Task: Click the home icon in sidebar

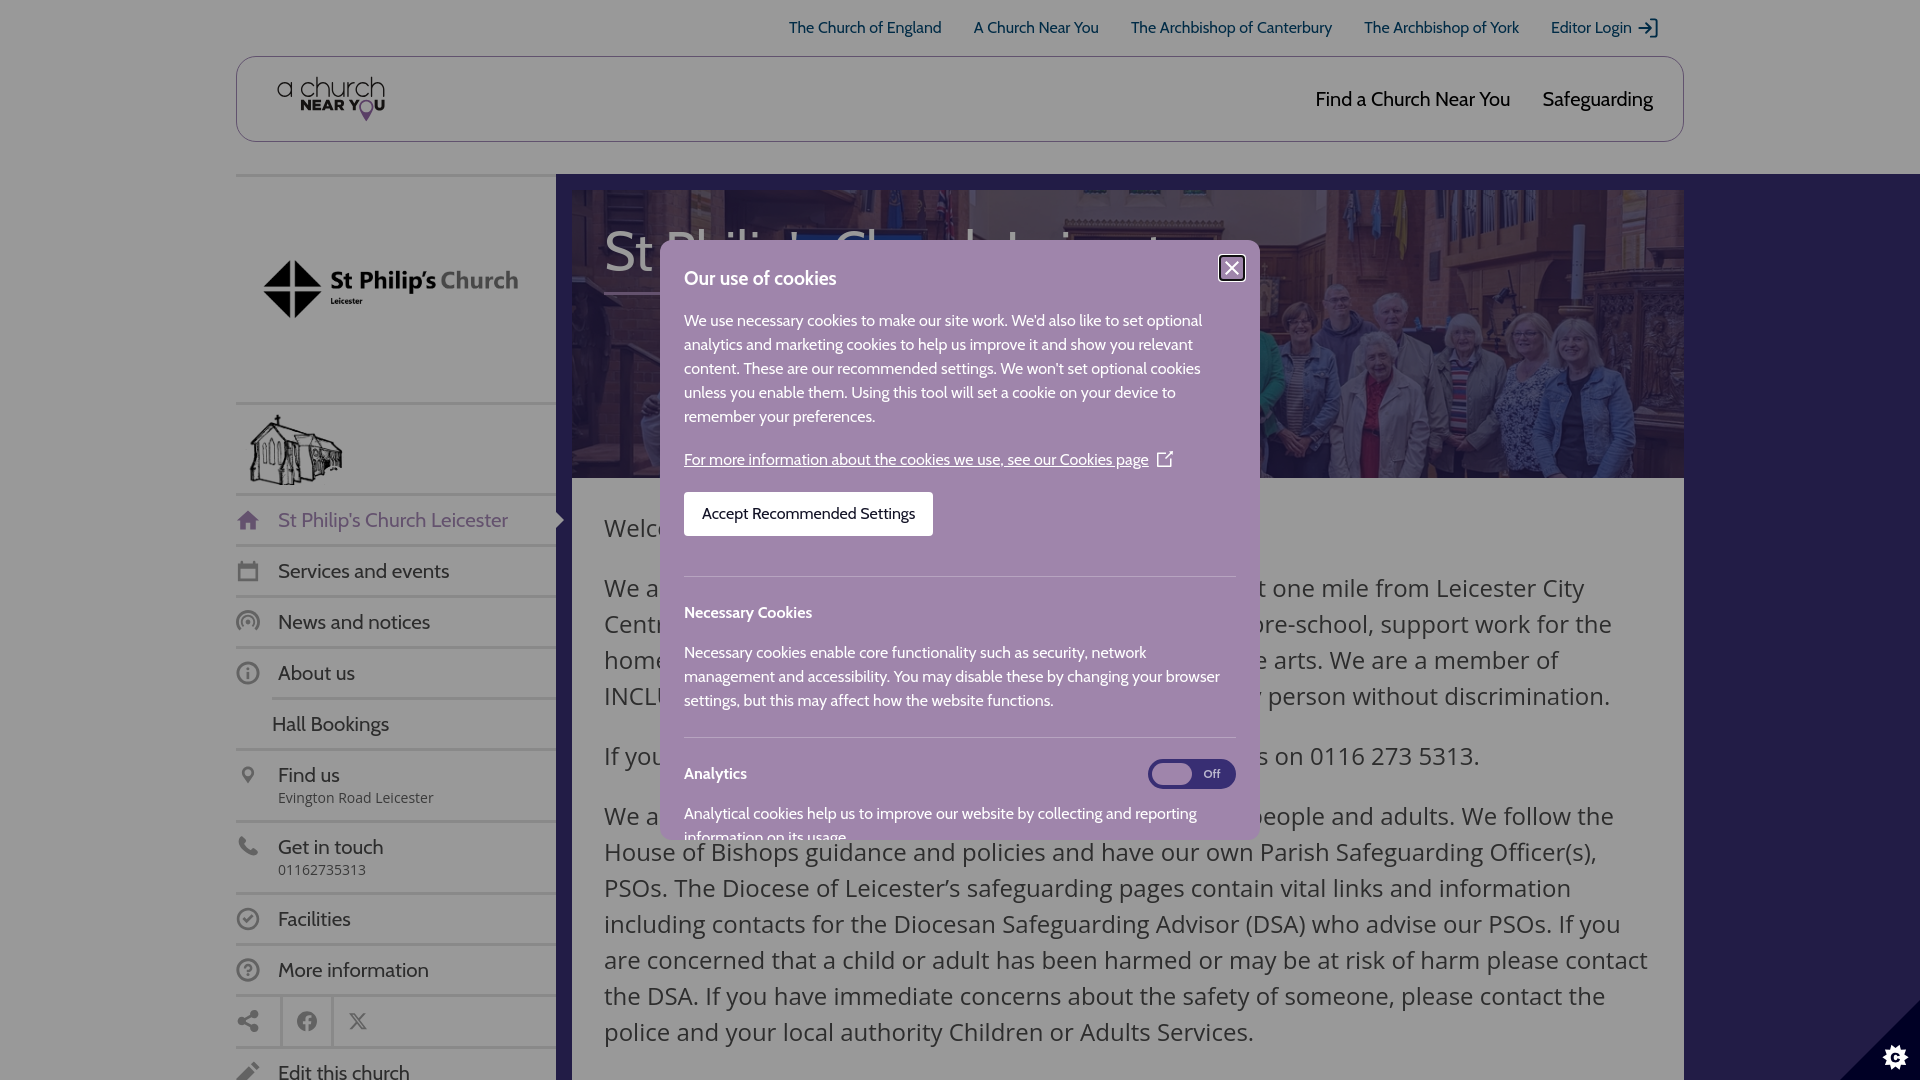Action: [x=248, y=520]
